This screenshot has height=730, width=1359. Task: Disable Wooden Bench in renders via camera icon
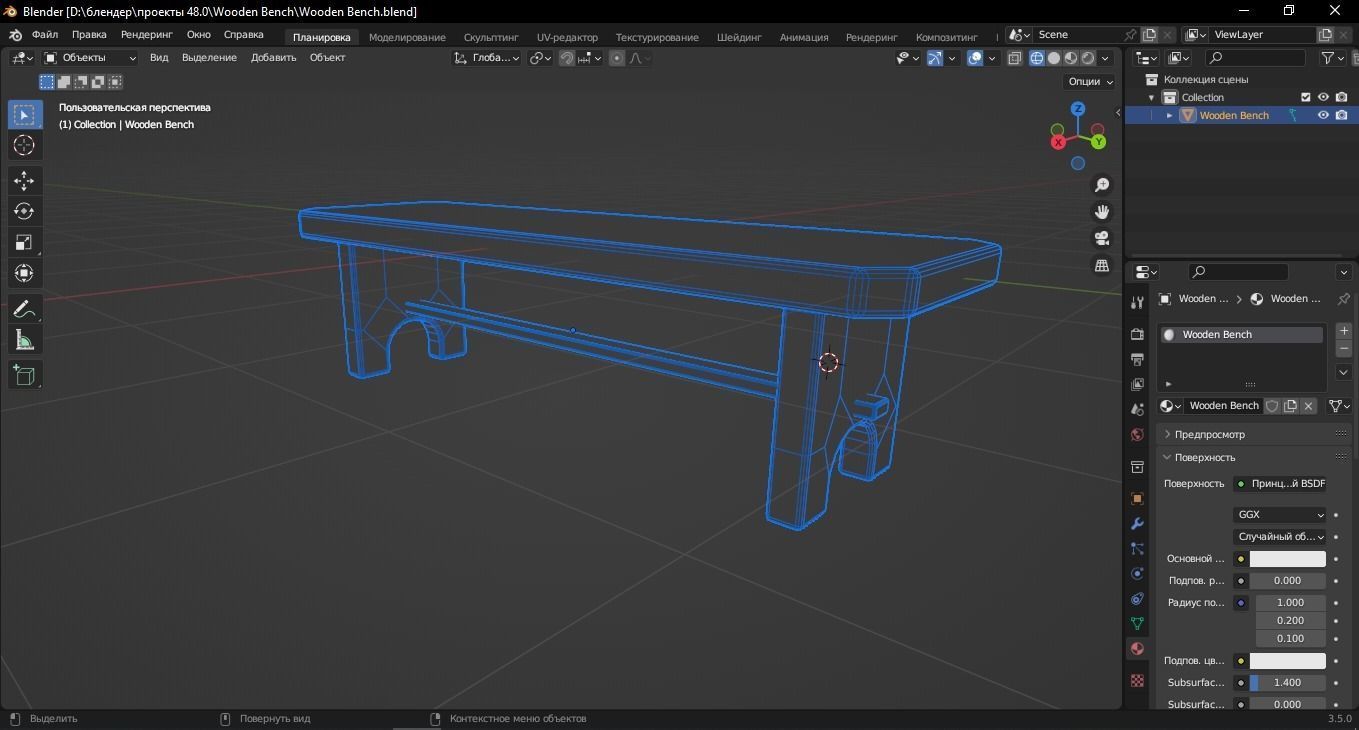[x=1341, y=115]
